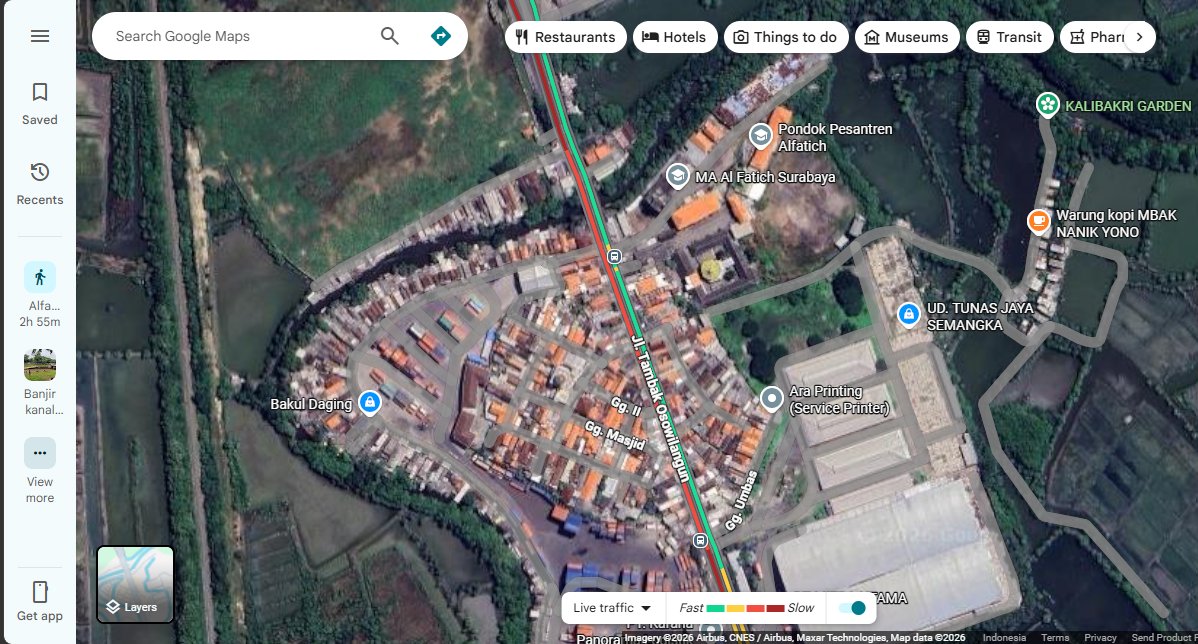Open the Live traffic dropdown
This screenshot has width=1198, height=644.
612,608
